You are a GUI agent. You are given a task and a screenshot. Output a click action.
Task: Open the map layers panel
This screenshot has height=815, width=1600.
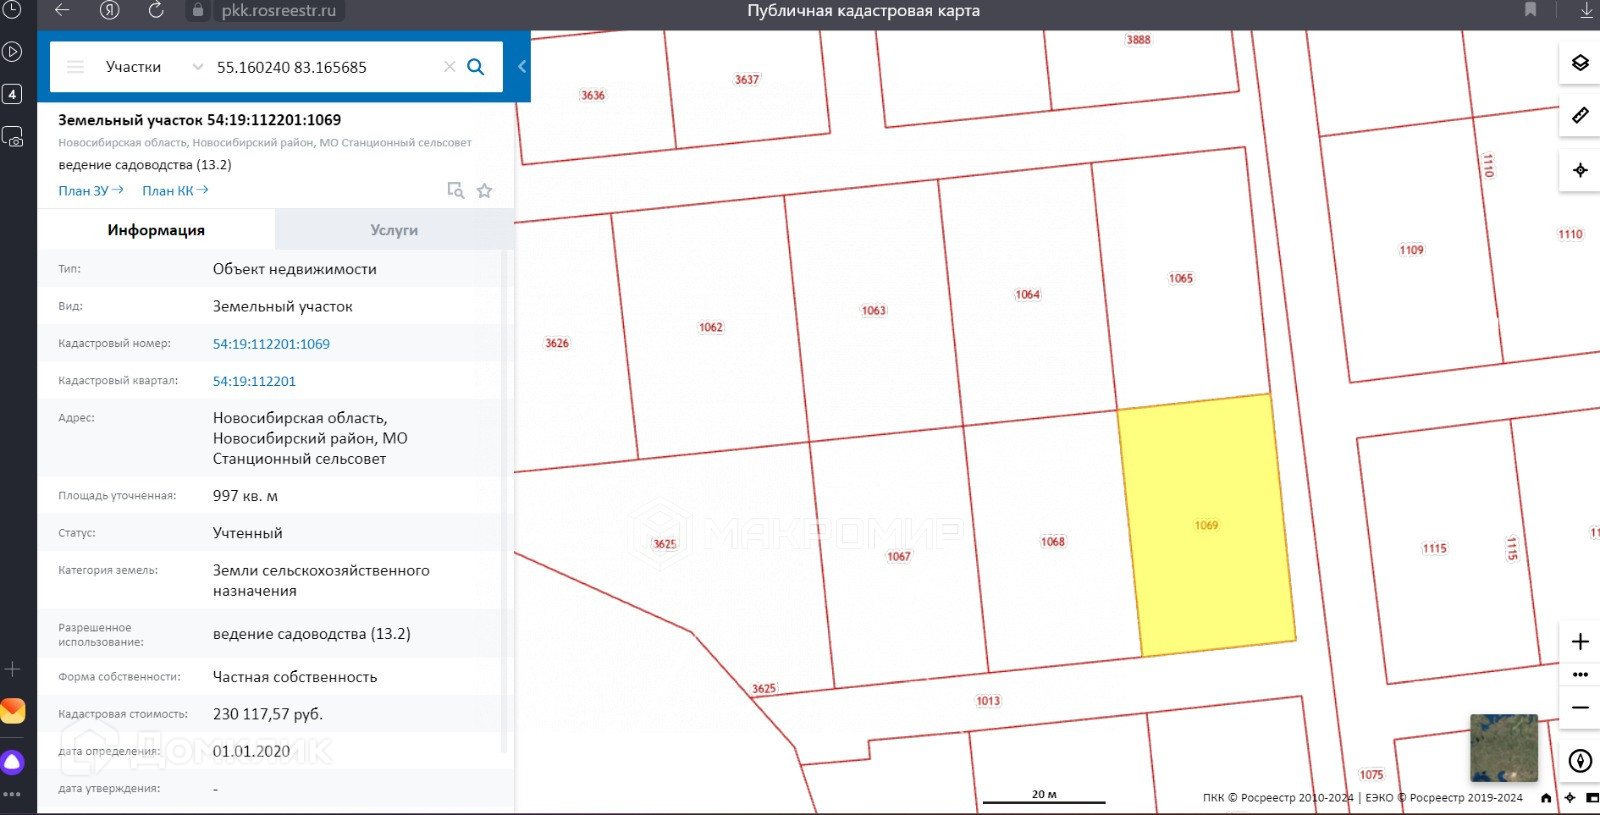1580,63
